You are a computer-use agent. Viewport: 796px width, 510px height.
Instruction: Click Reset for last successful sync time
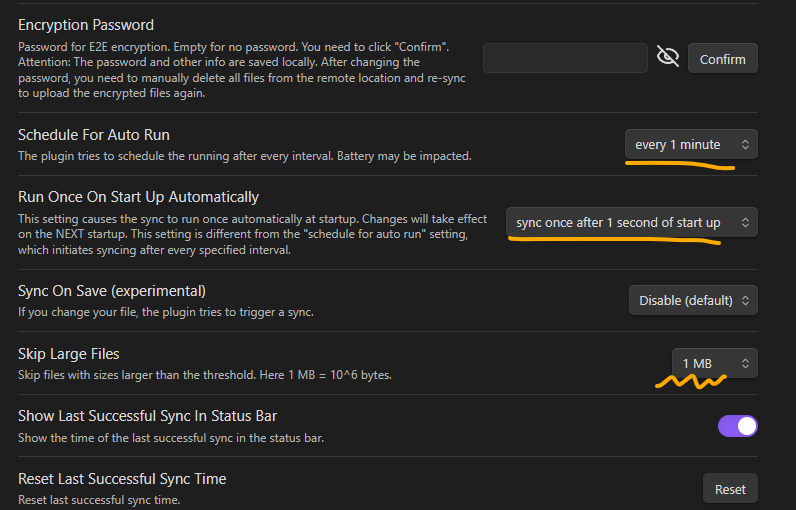(730, 489)
